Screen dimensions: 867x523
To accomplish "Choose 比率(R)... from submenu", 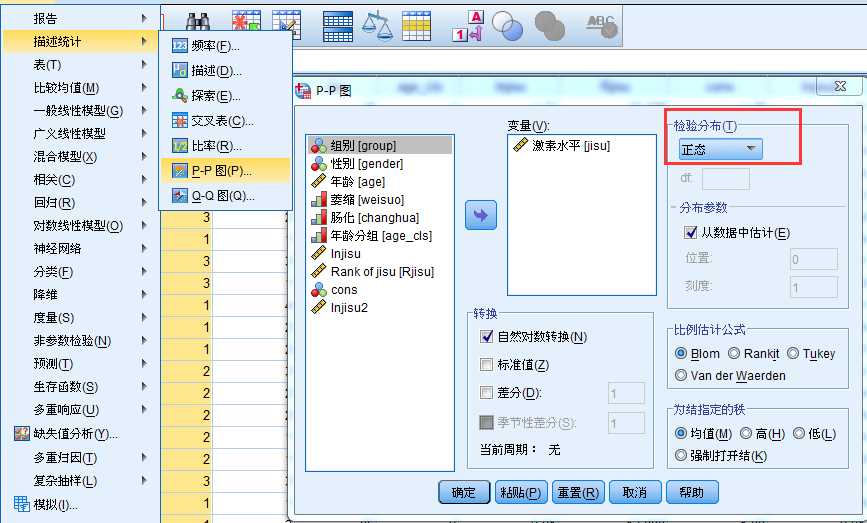I will pyautogui.click(x=226, y=146).
